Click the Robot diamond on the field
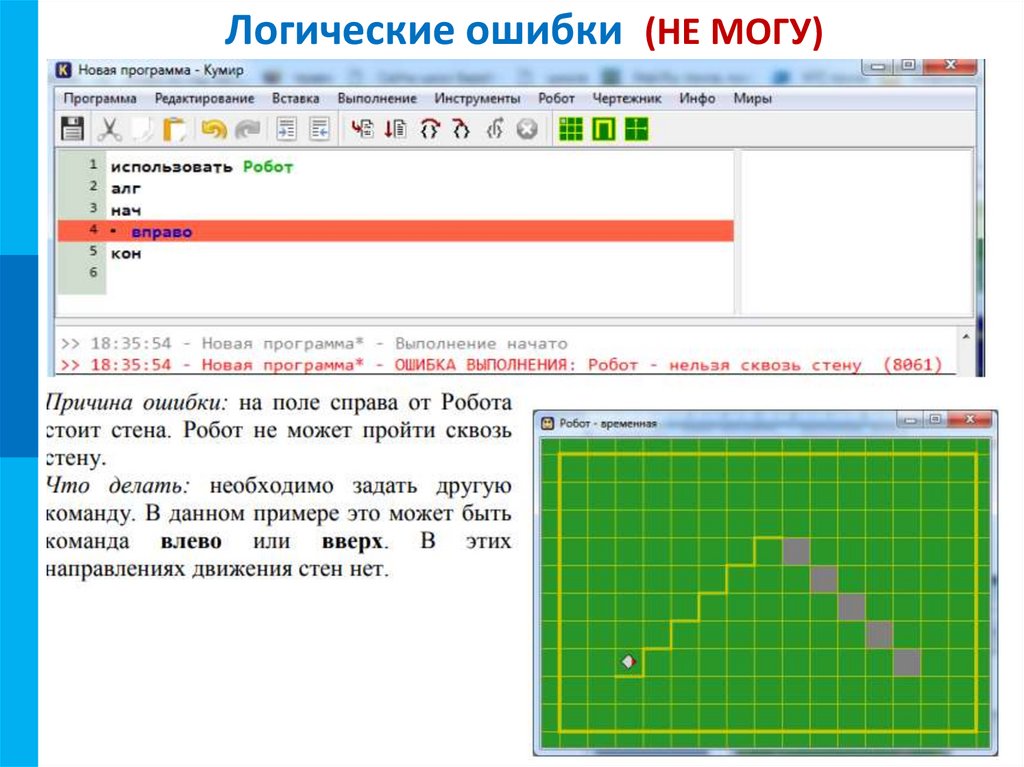 coord(627,662)
